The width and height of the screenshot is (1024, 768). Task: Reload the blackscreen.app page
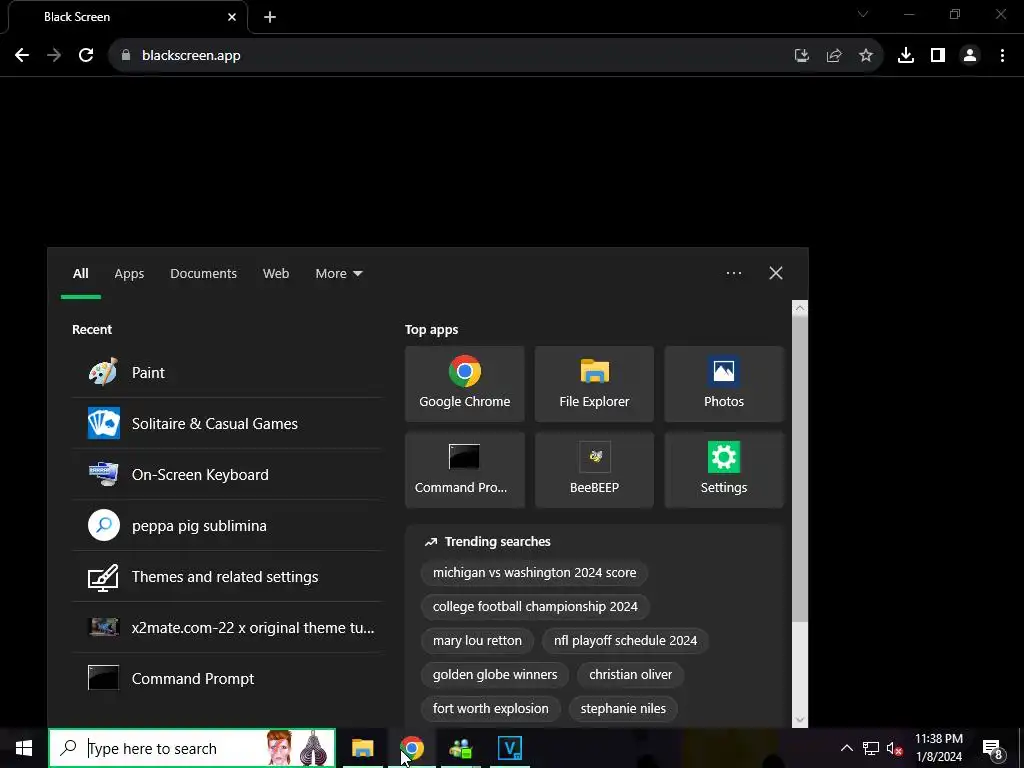coord(86,56)
